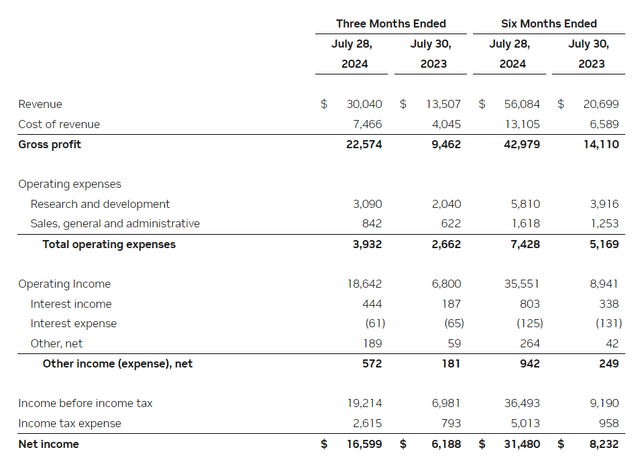640x458 pixels.
Task: Click the 30,040 revenue value
Action: pyautogui.click(x=364, y=104)
